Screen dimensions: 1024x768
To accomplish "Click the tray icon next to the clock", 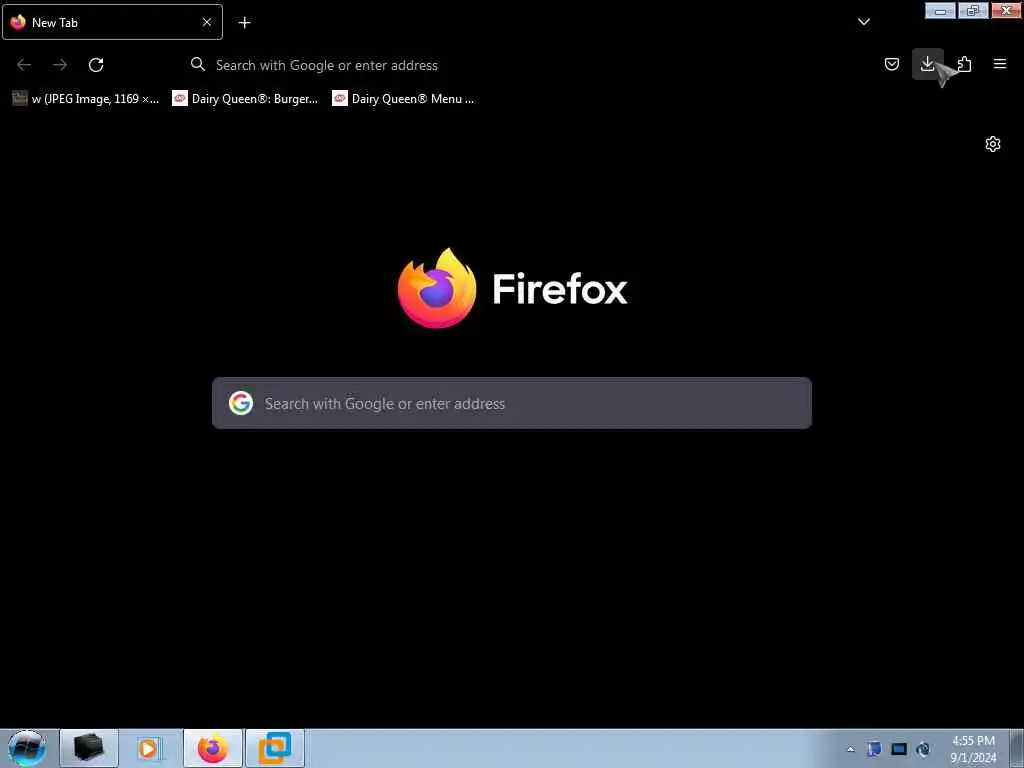I will [923, 749].
